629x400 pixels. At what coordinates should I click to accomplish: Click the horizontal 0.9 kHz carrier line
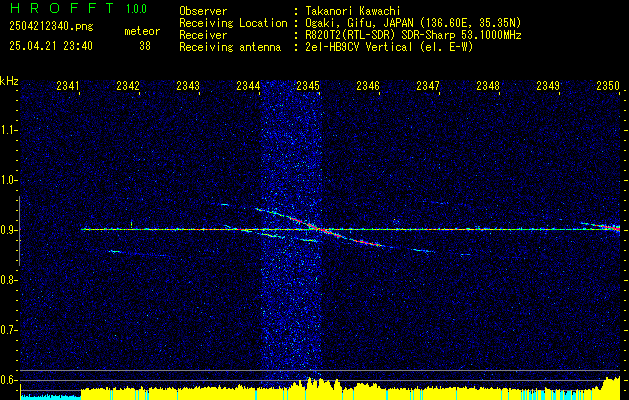[350, 229]
